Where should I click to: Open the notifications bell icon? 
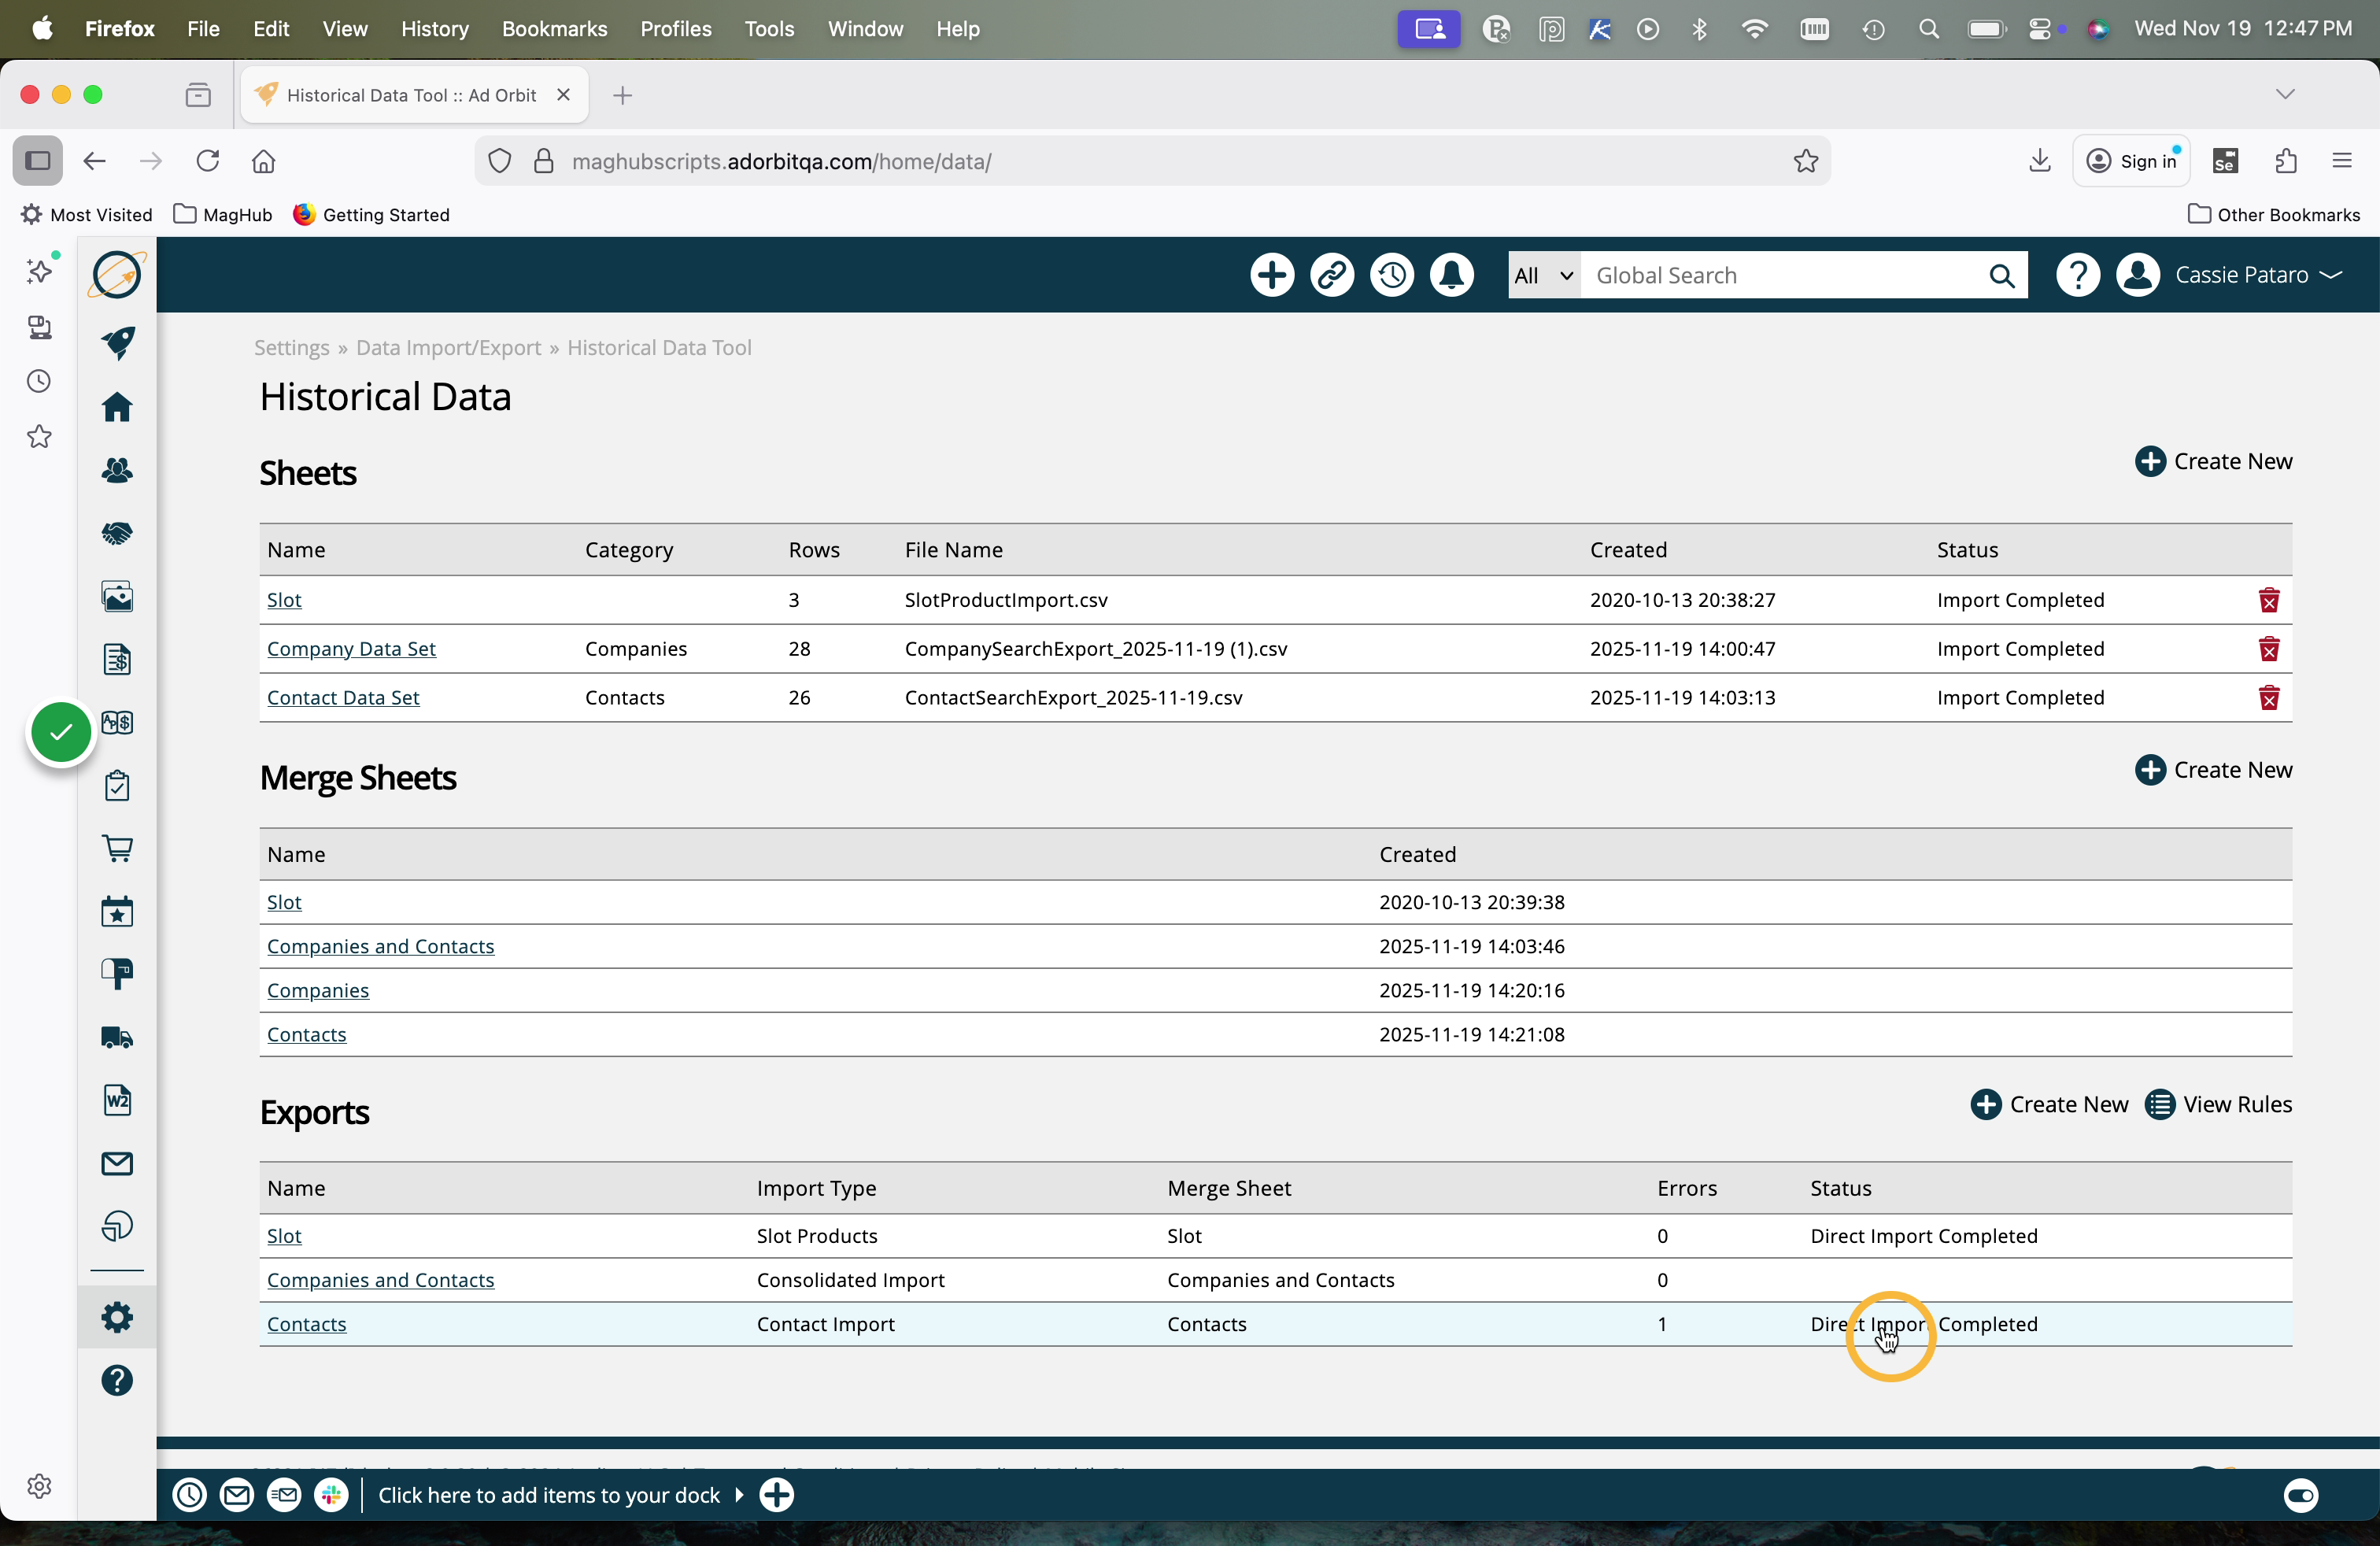tap(1451, 275)
